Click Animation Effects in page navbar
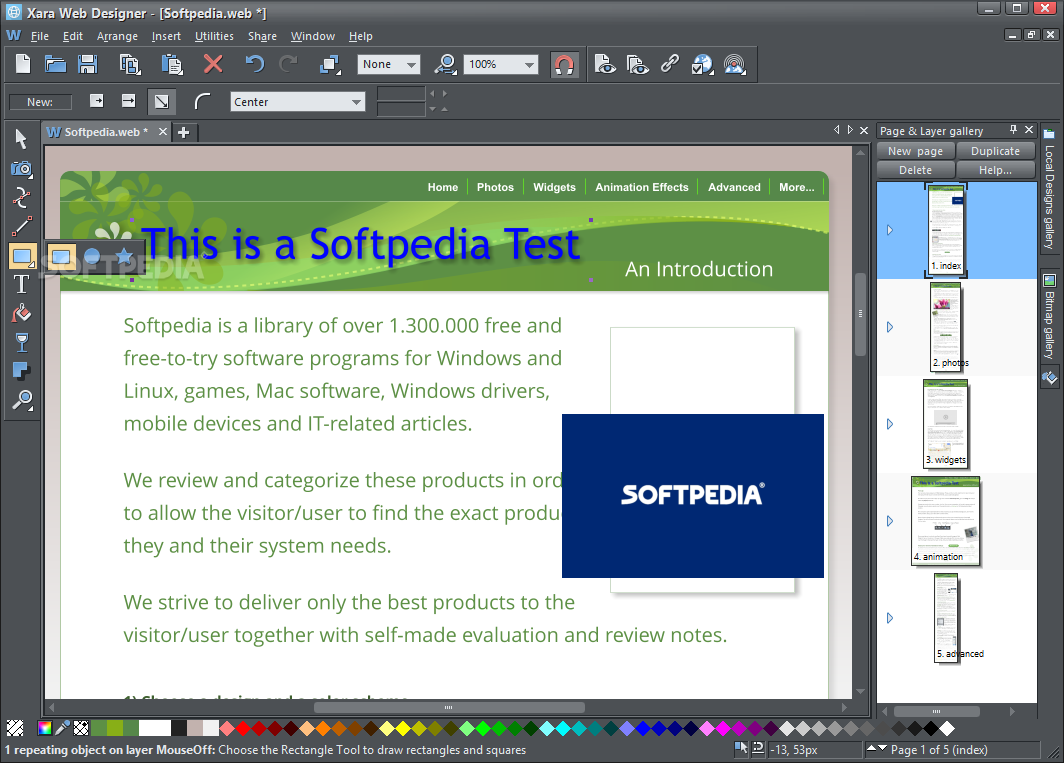 pos(641,187)
